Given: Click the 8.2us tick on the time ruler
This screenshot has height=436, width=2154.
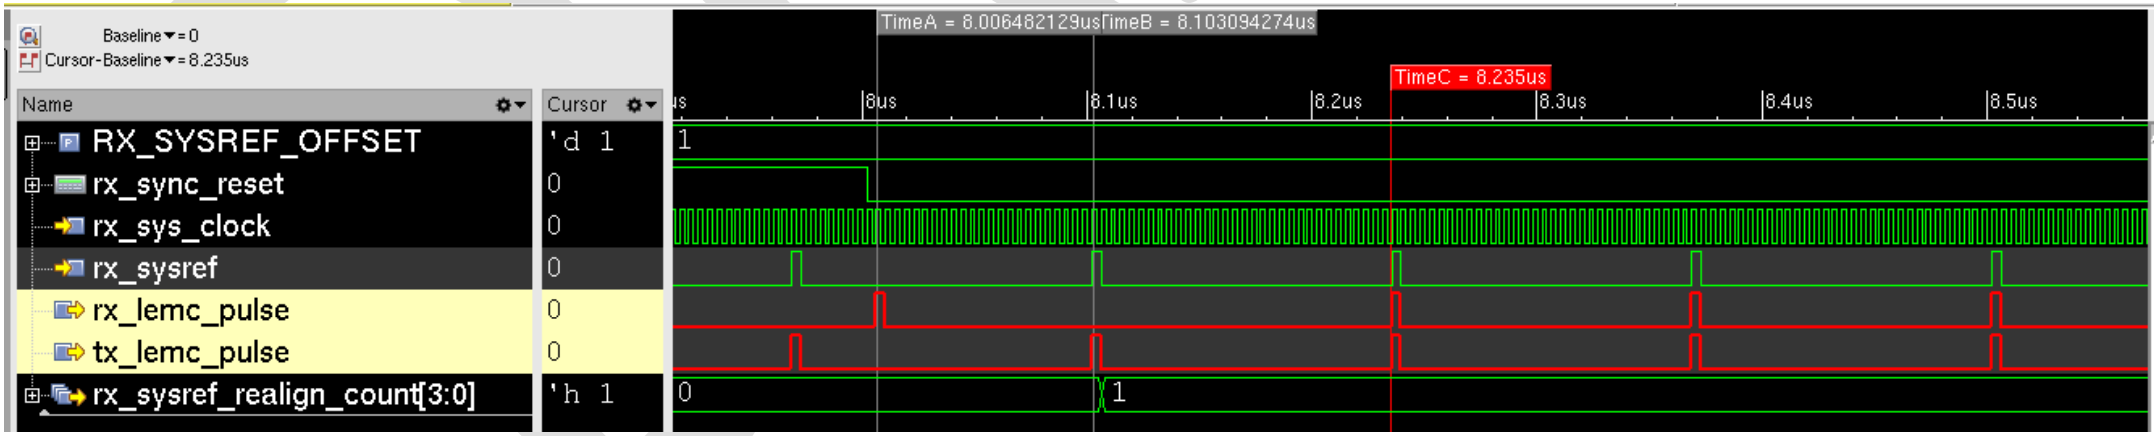Looking at the screenshot, I should pos(1338,102).
